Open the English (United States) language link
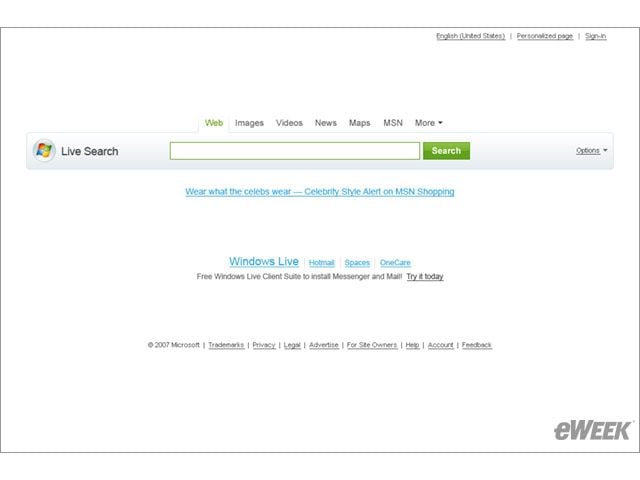Viewport: 640px width, 480px height. (x=471, y=36)
